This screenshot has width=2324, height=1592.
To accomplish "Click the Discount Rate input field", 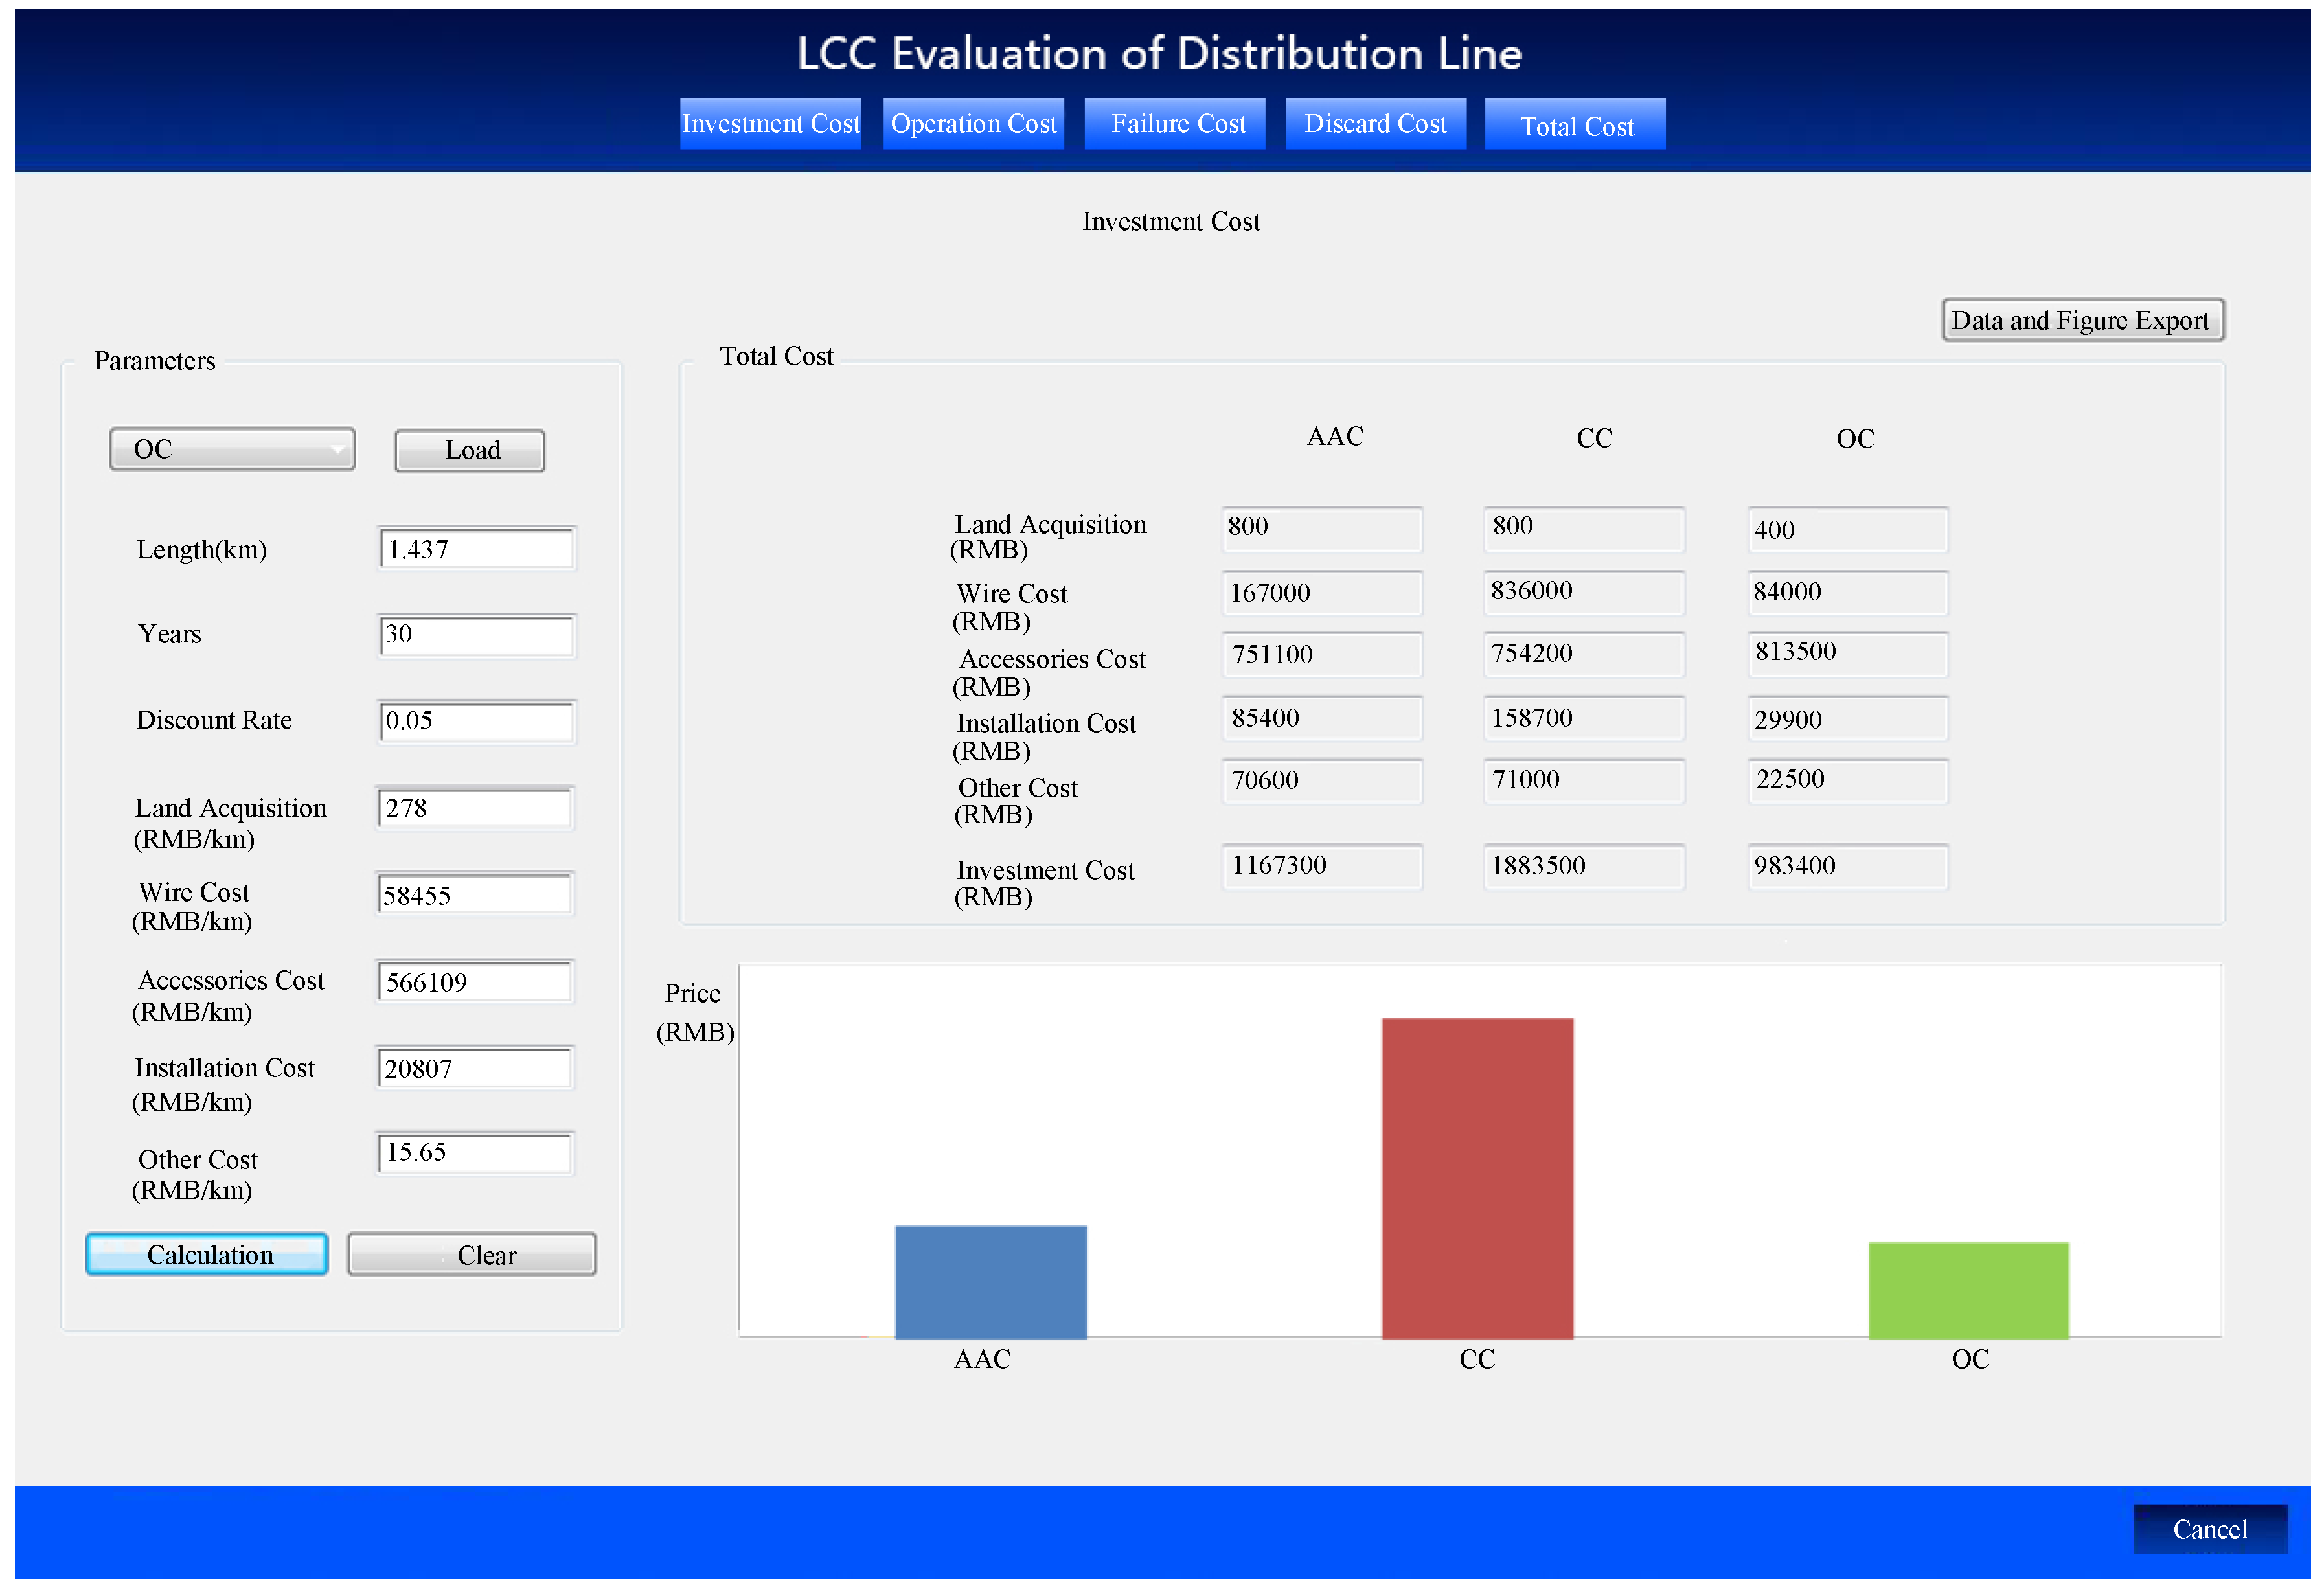I will 477,721.
